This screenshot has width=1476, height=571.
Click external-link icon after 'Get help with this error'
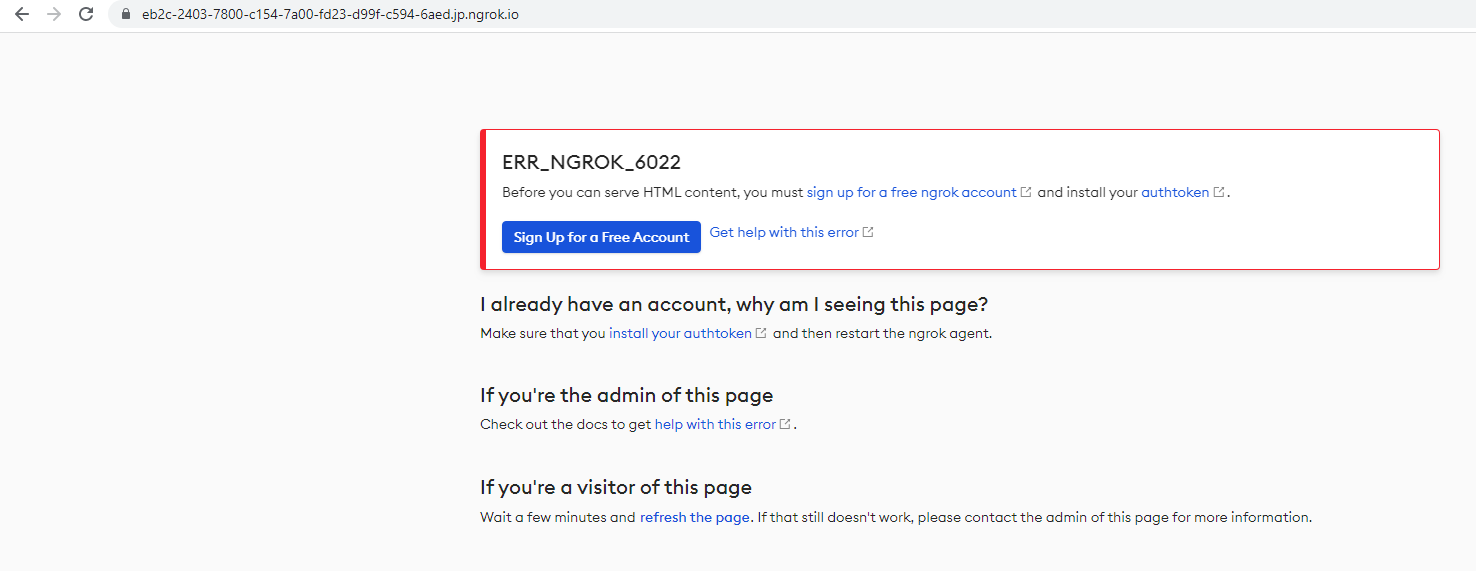pos(868,232)
